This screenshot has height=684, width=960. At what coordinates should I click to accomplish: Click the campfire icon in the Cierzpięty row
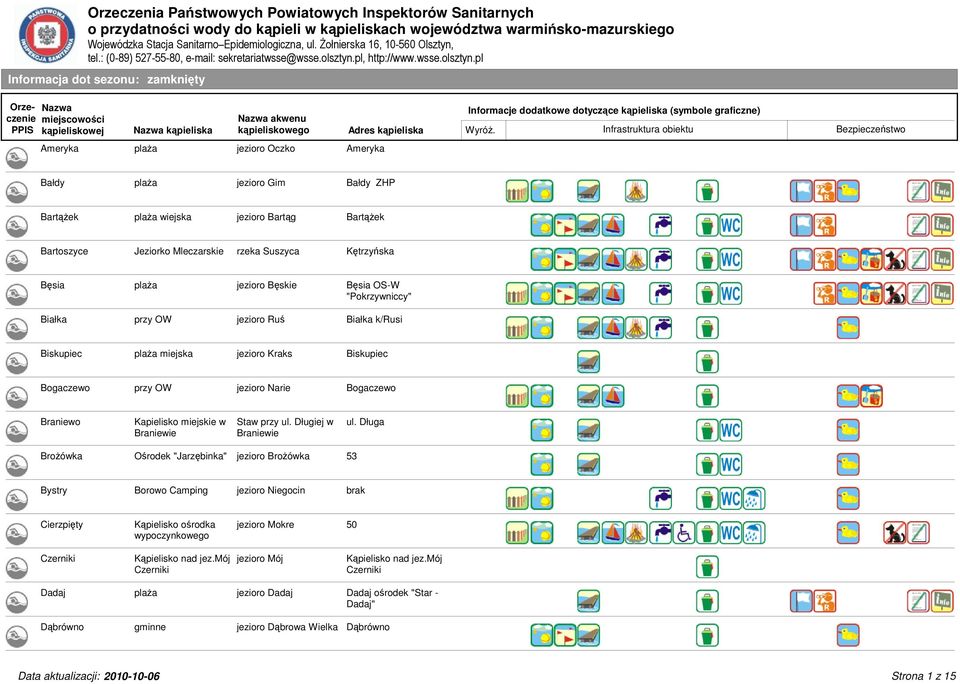[x=636, y=533]
